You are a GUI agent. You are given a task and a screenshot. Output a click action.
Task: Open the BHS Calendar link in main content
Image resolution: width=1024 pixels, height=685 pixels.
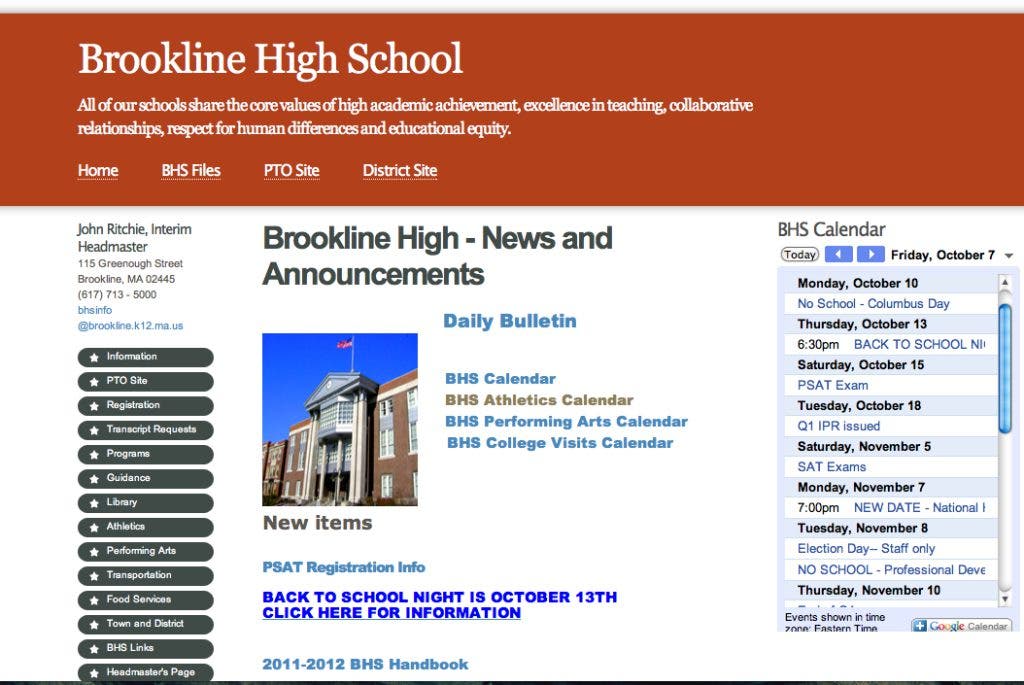pyautogui.click(x=500, y=379)
